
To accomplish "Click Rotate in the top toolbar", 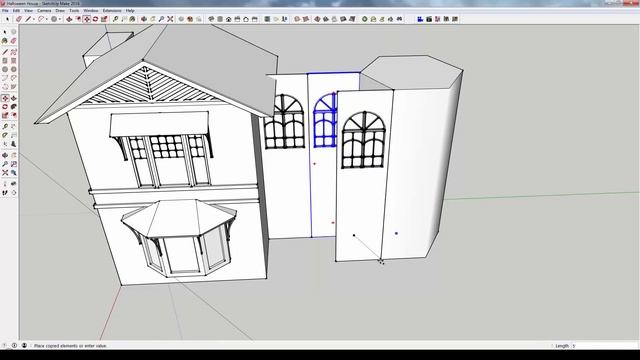I will click(95, 19).
